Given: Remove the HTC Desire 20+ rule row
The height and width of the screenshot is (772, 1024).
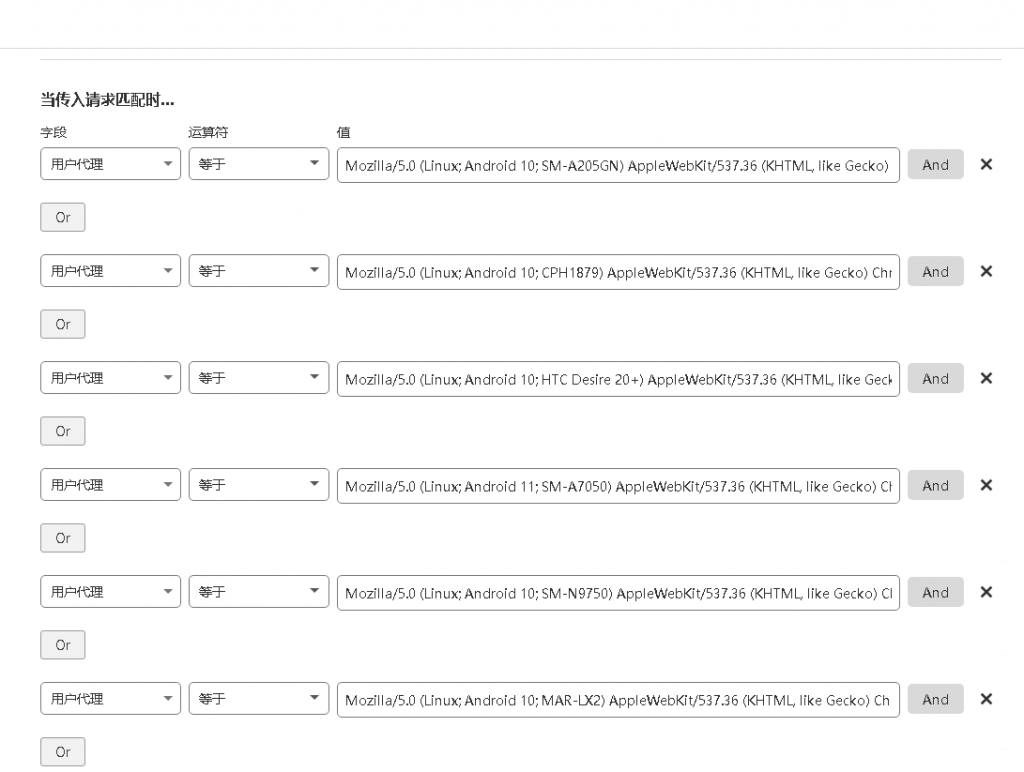Looking at the screenshot, I should [986, 378].
